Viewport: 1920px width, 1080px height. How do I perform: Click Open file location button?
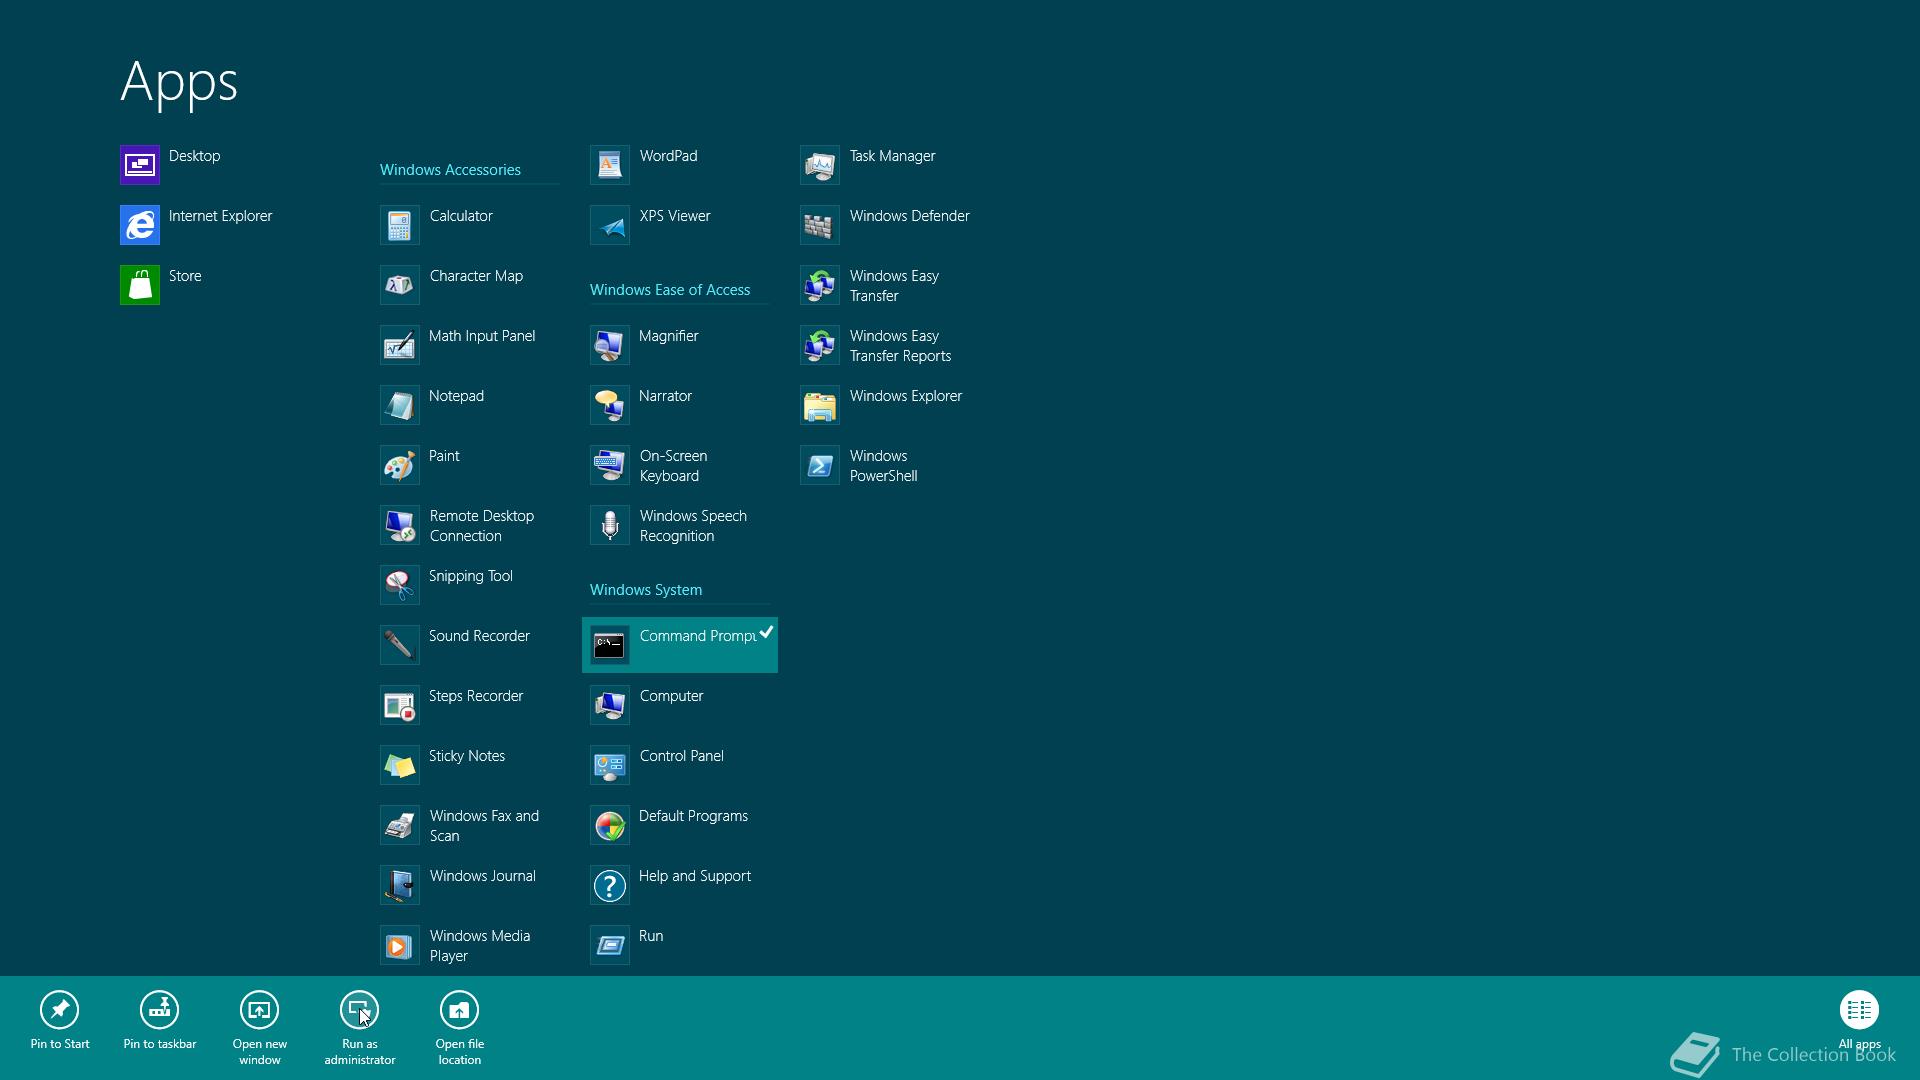click(x=460, y=1028)
